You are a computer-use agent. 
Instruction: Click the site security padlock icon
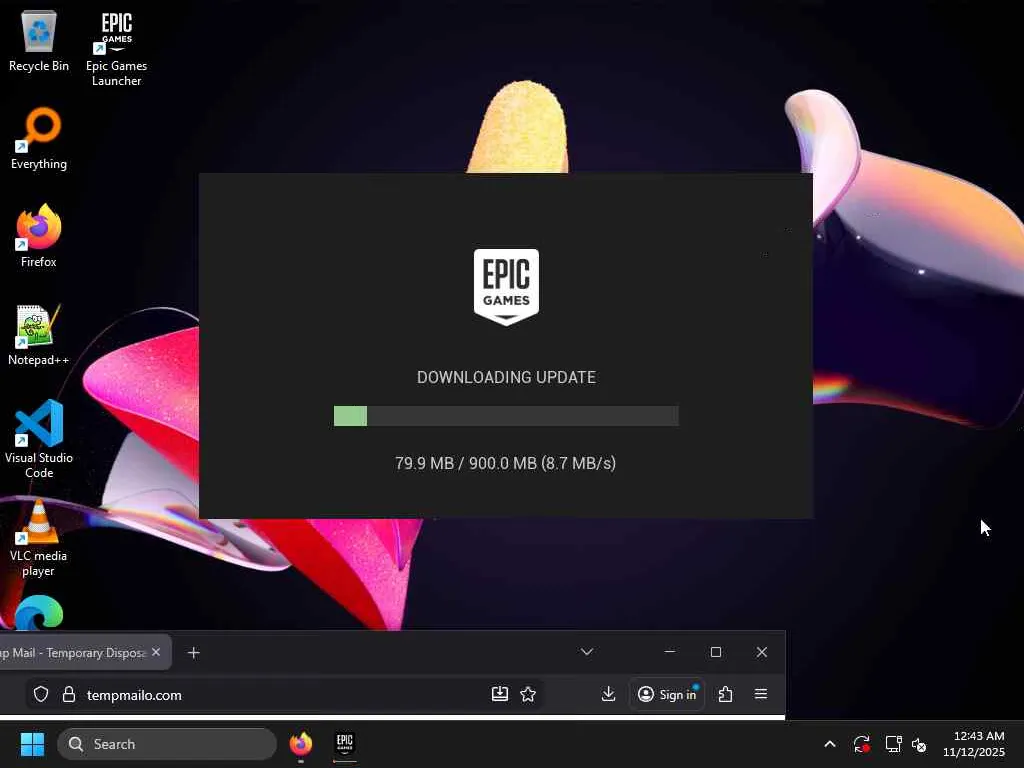coord(69,694)
